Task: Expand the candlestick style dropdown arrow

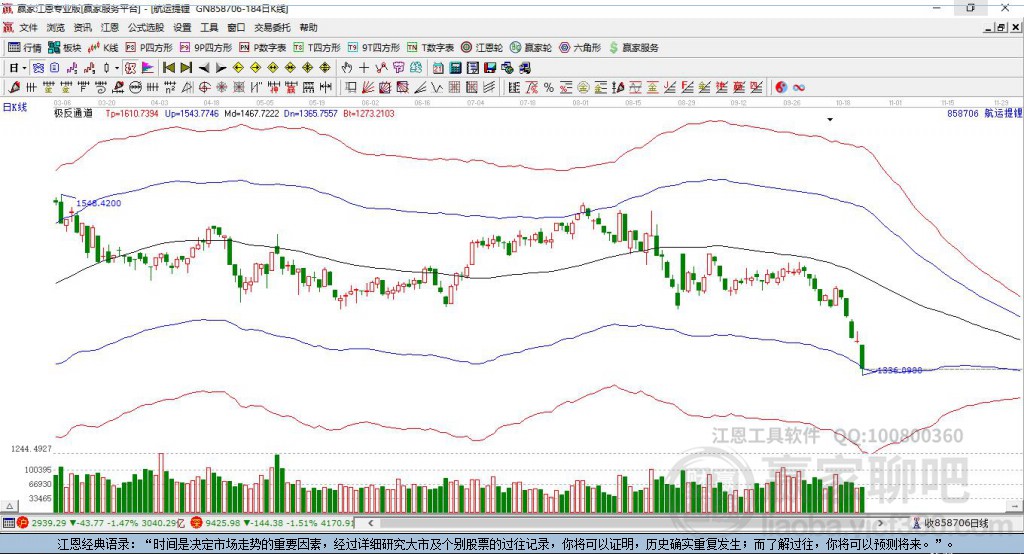Action: point(117,68)
